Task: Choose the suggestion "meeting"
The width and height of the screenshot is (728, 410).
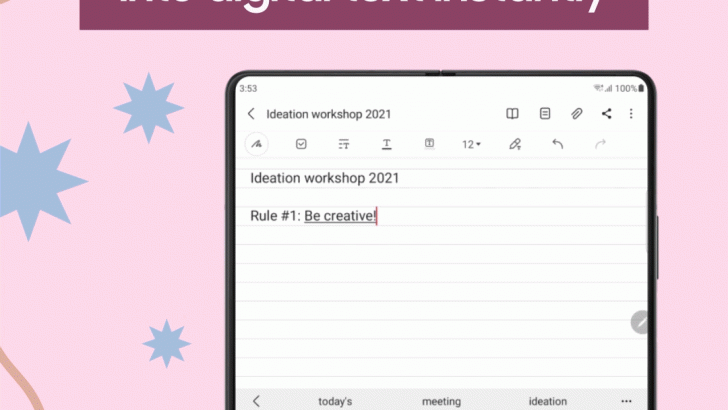Action: (x=442, y=401)
